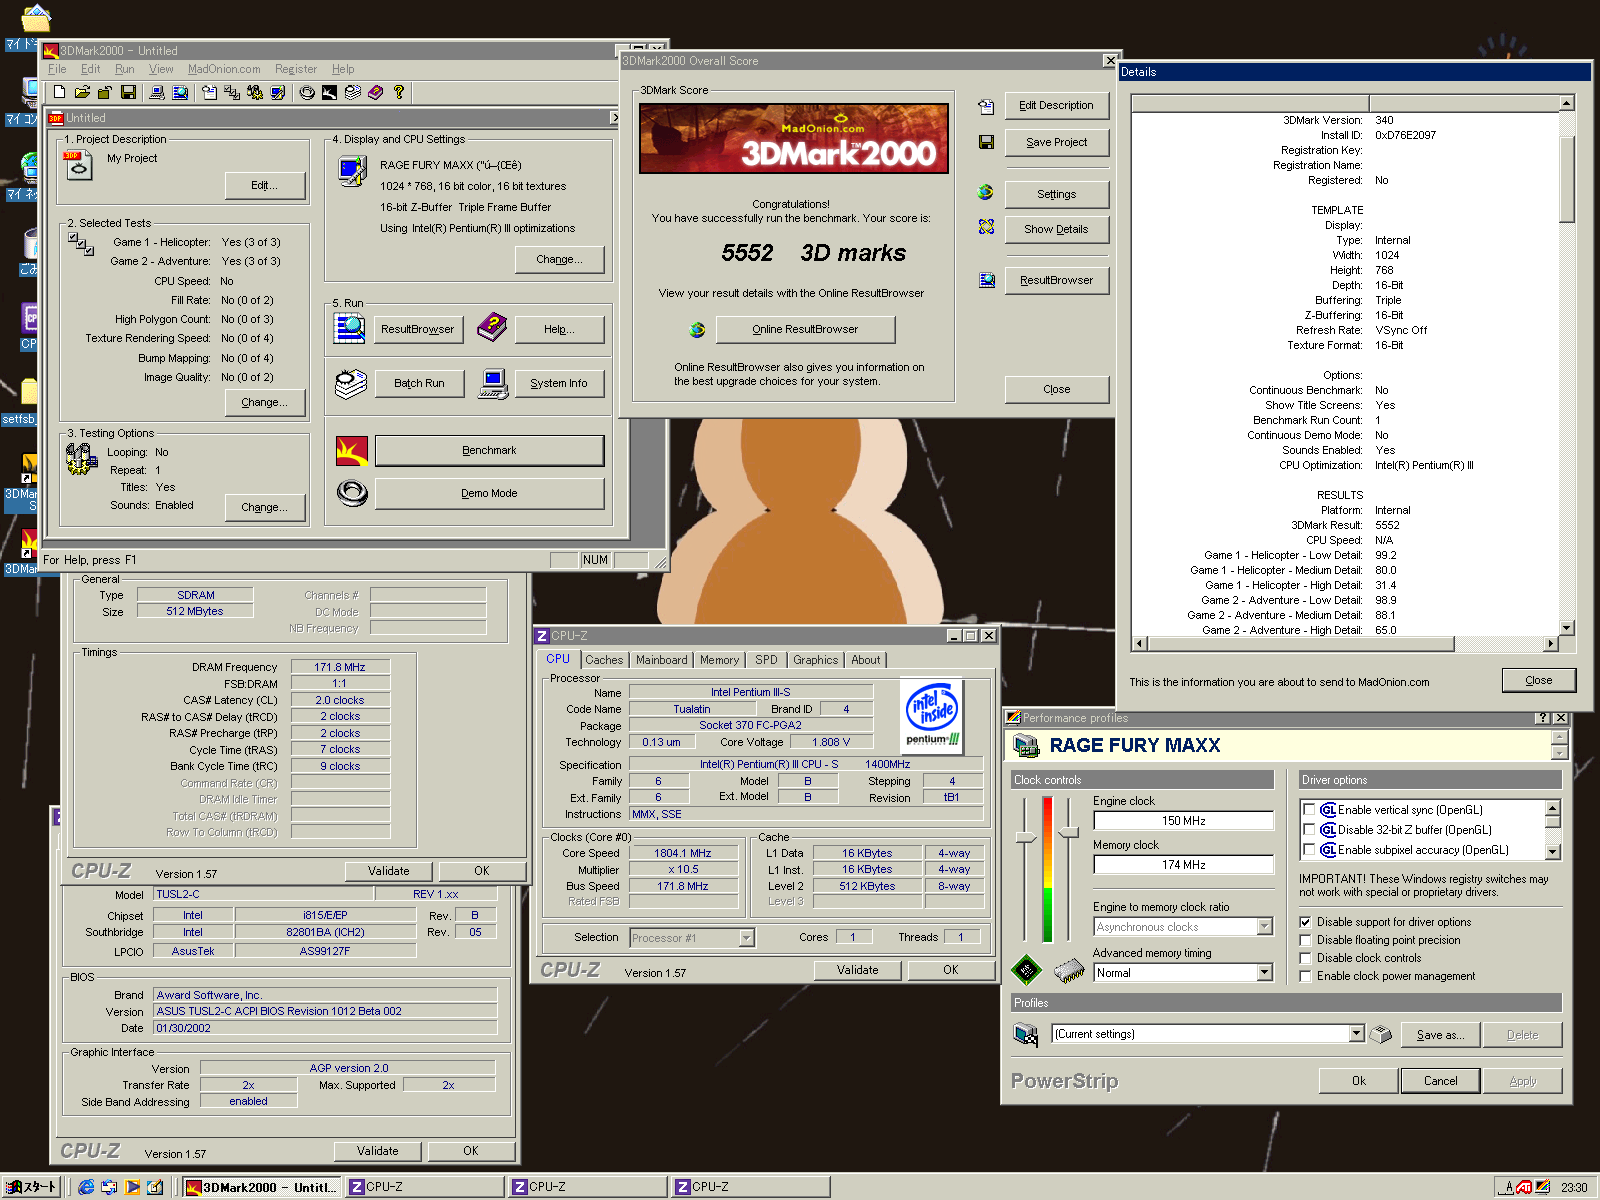Click the Selected Tests checkboxes icon in toolbar
Viewport: 1600px width, 1200px height.
[232, 92]
